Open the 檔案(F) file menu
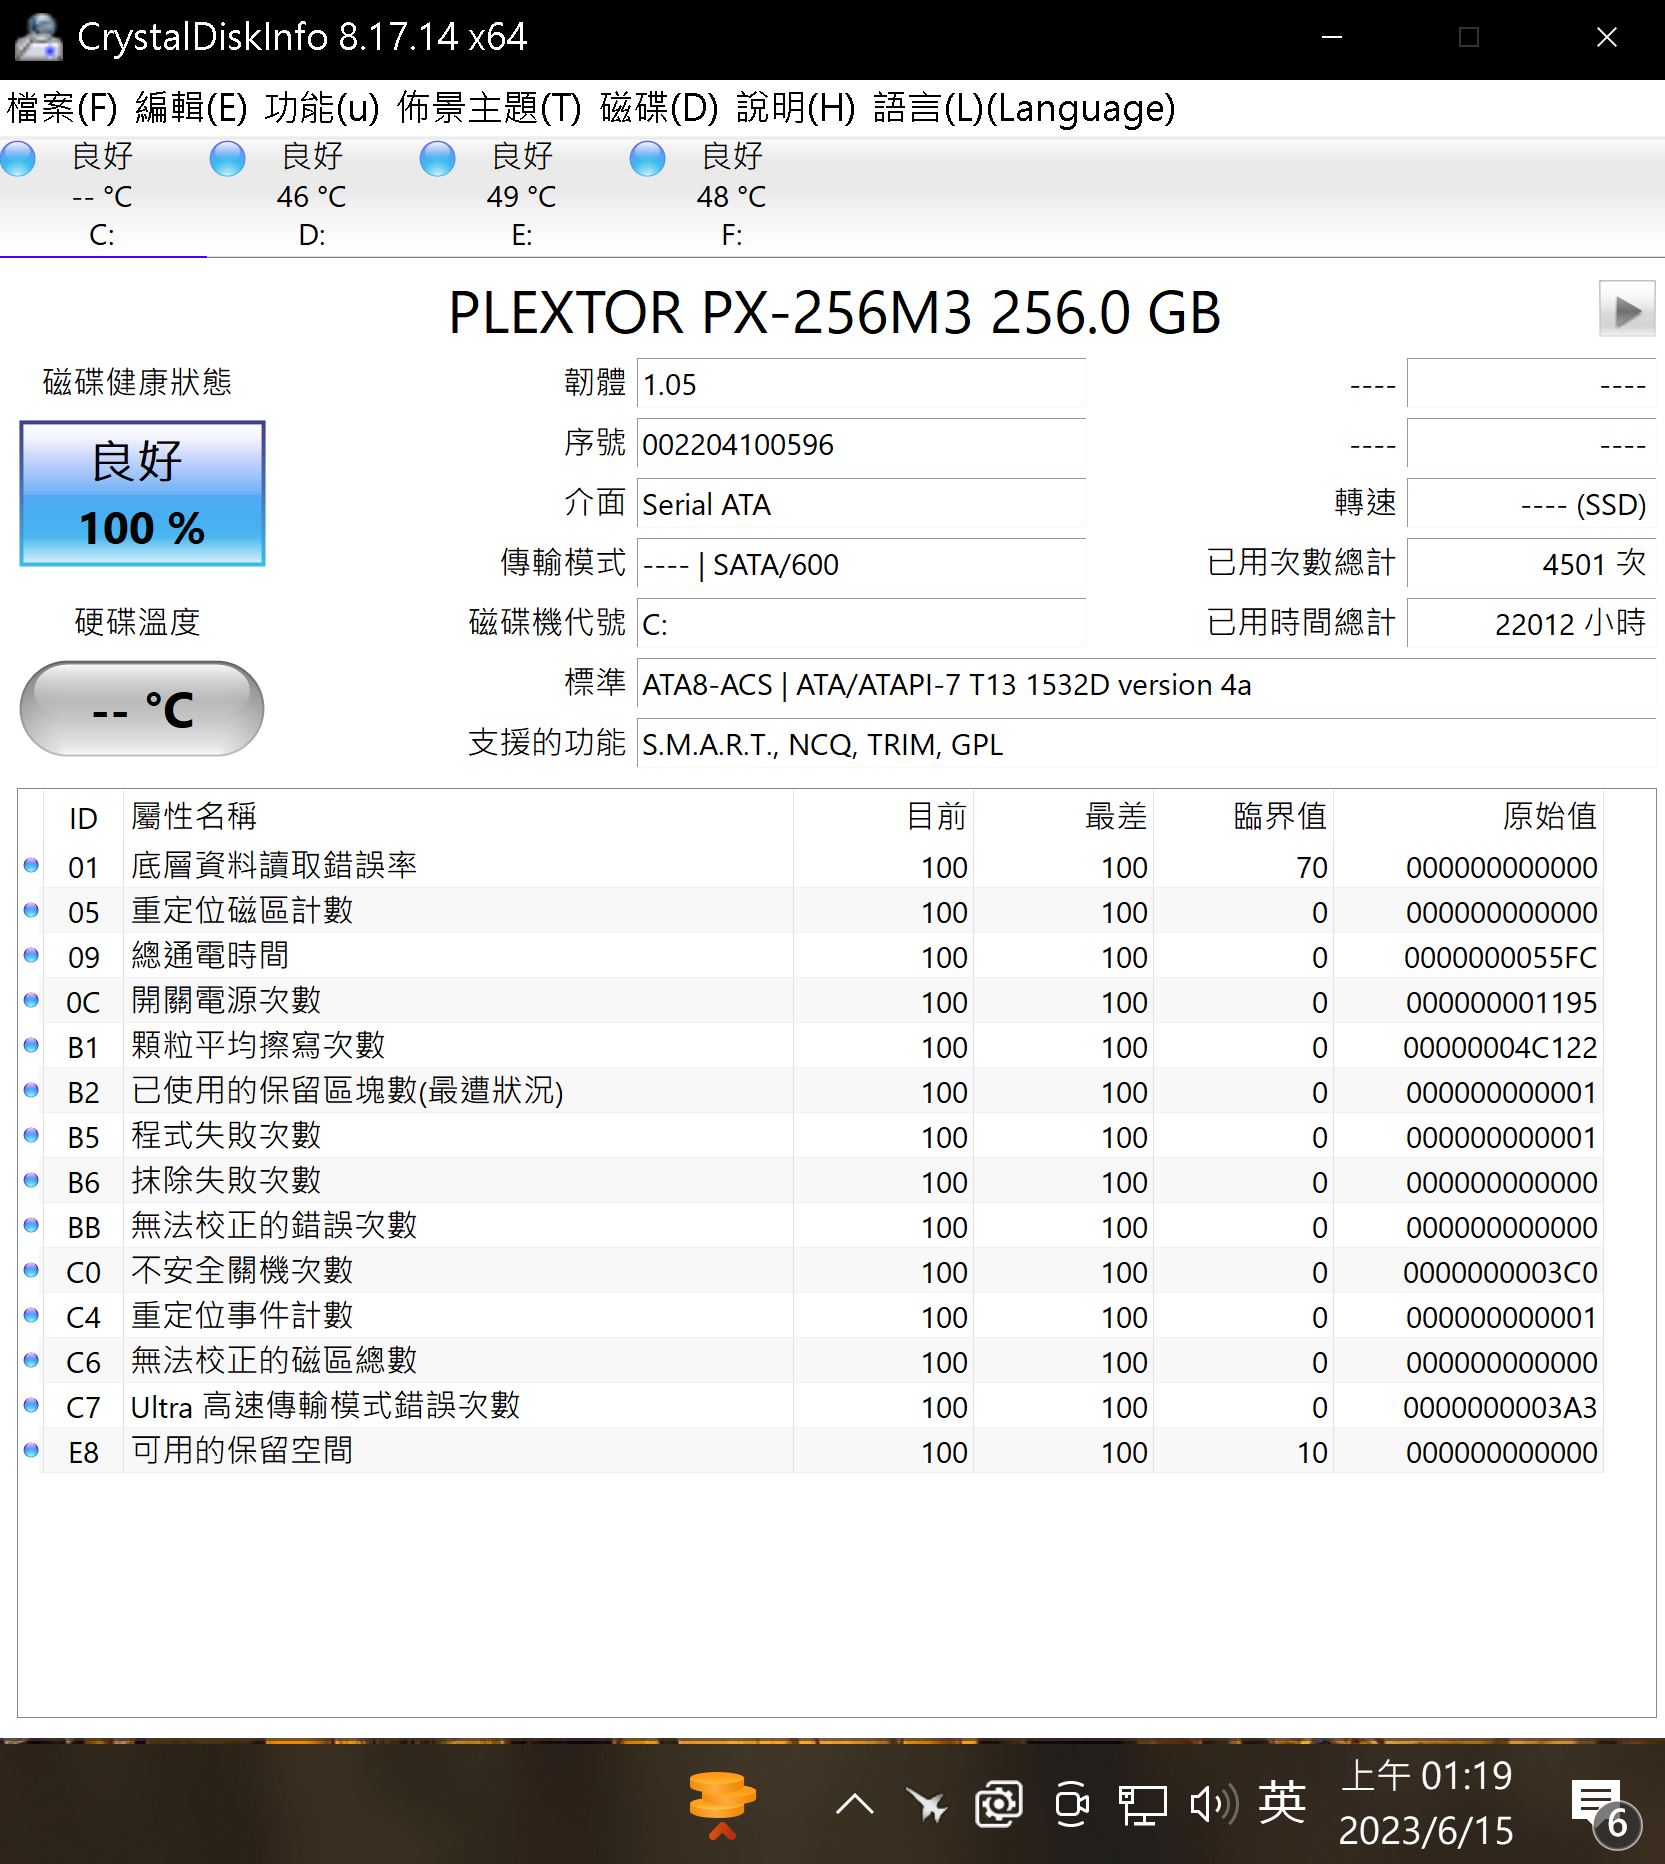The image size is (1665, 1864). [x=62, y=108]
